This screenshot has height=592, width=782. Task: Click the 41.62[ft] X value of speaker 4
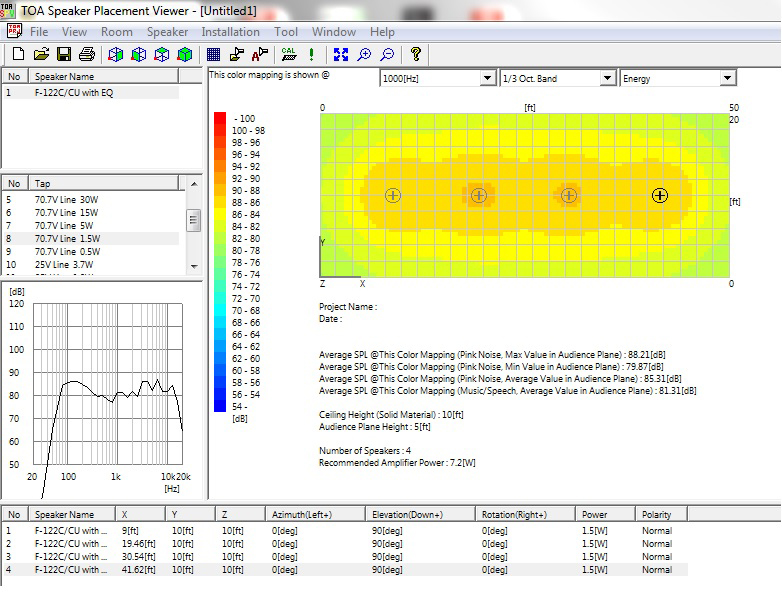(x=139, y=570)
